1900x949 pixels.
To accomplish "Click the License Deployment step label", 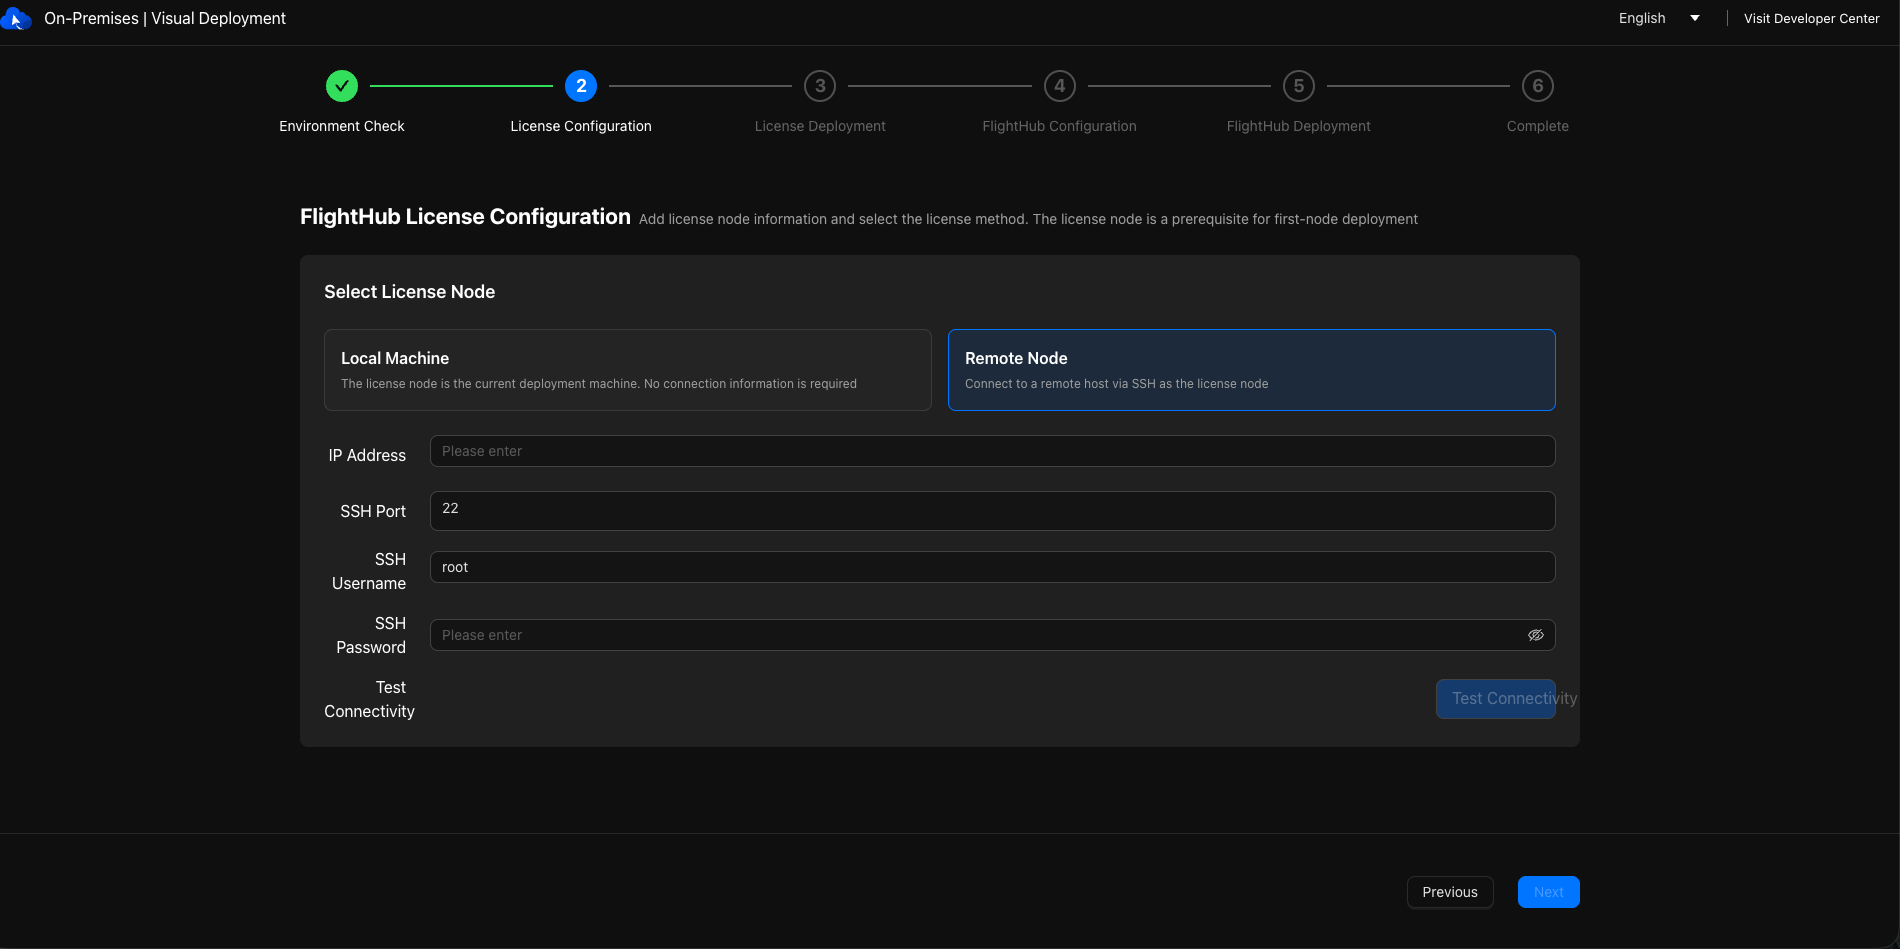I will pos(820,126).
